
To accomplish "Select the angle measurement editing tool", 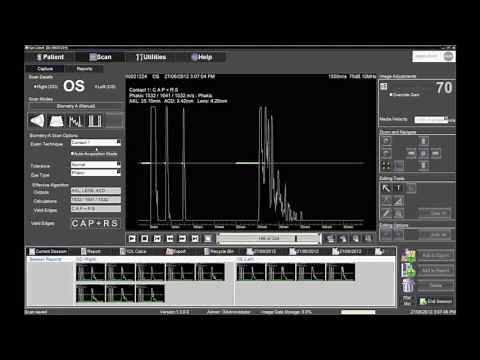I will click(x=398, y=201).
